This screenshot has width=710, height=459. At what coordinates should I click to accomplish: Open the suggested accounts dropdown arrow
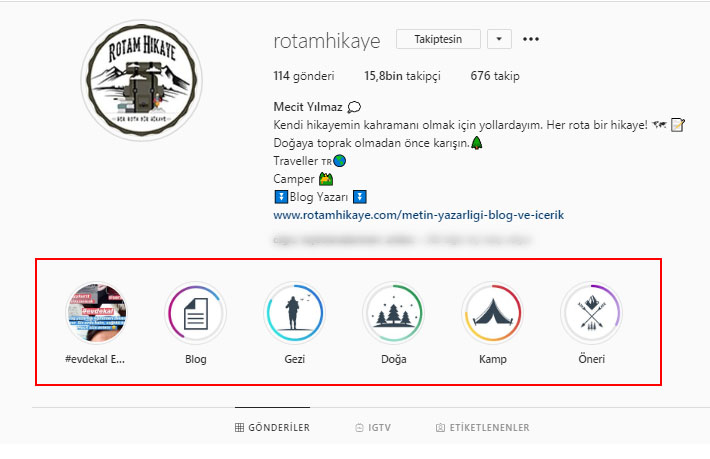pos(499,39)
